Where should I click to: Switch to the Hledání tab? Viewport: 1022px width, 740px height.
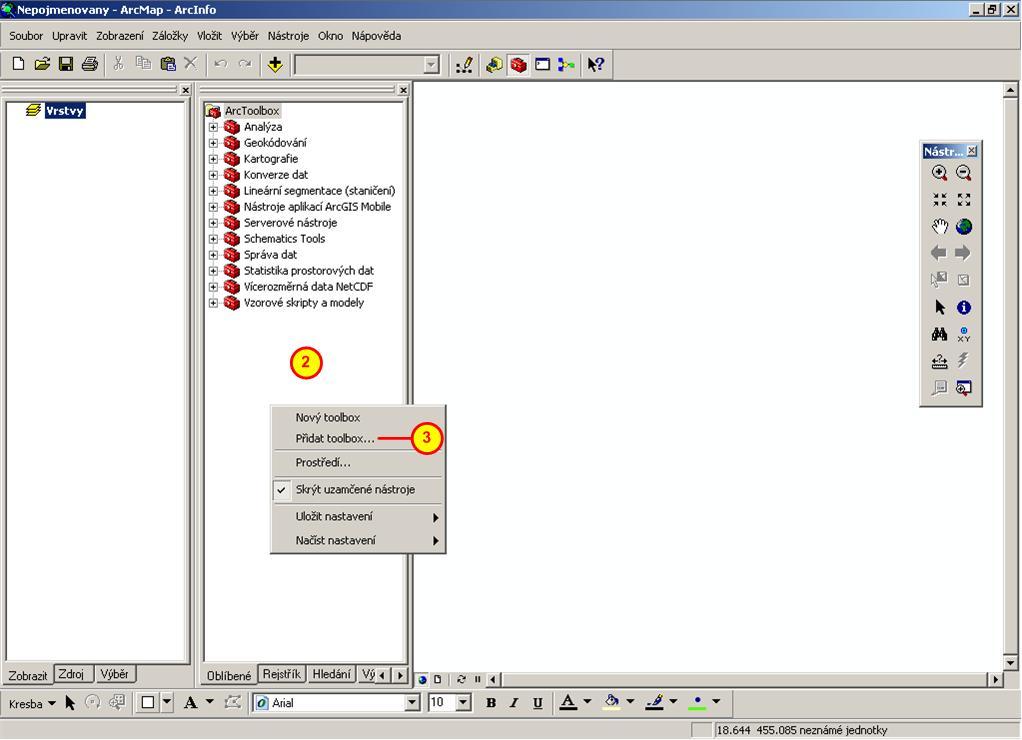click(331, 674)
